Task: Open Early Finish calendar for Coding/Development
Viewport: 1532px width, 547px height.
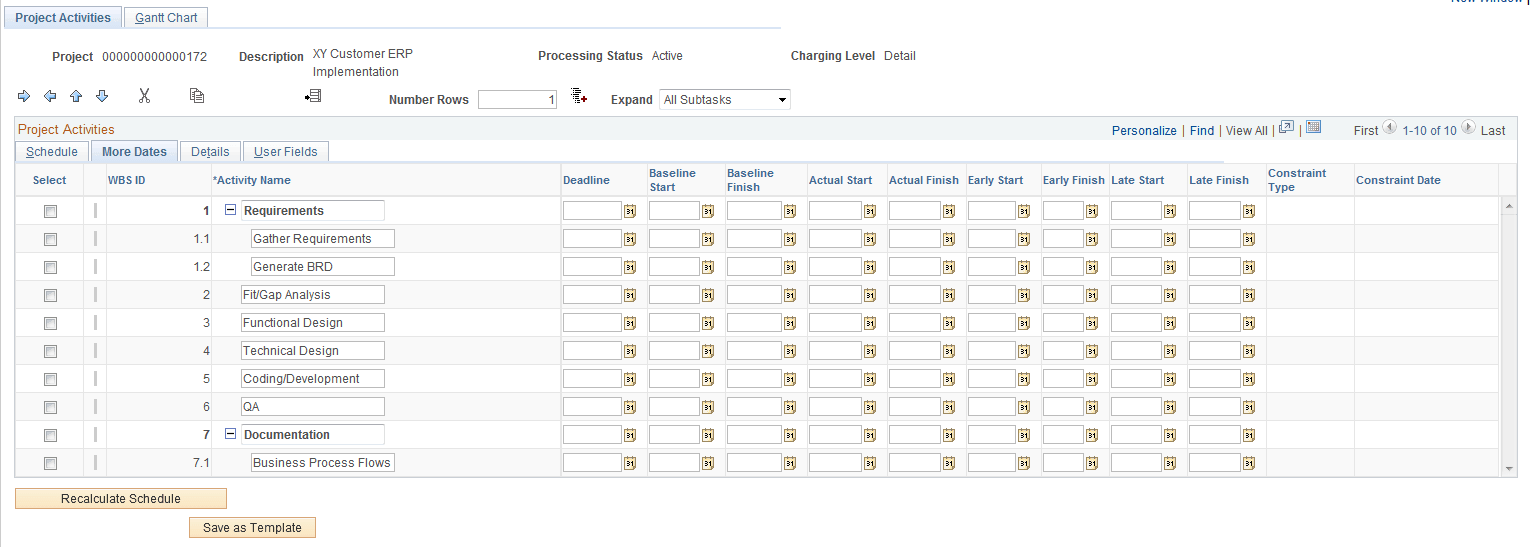Action: pos(1092,379)
